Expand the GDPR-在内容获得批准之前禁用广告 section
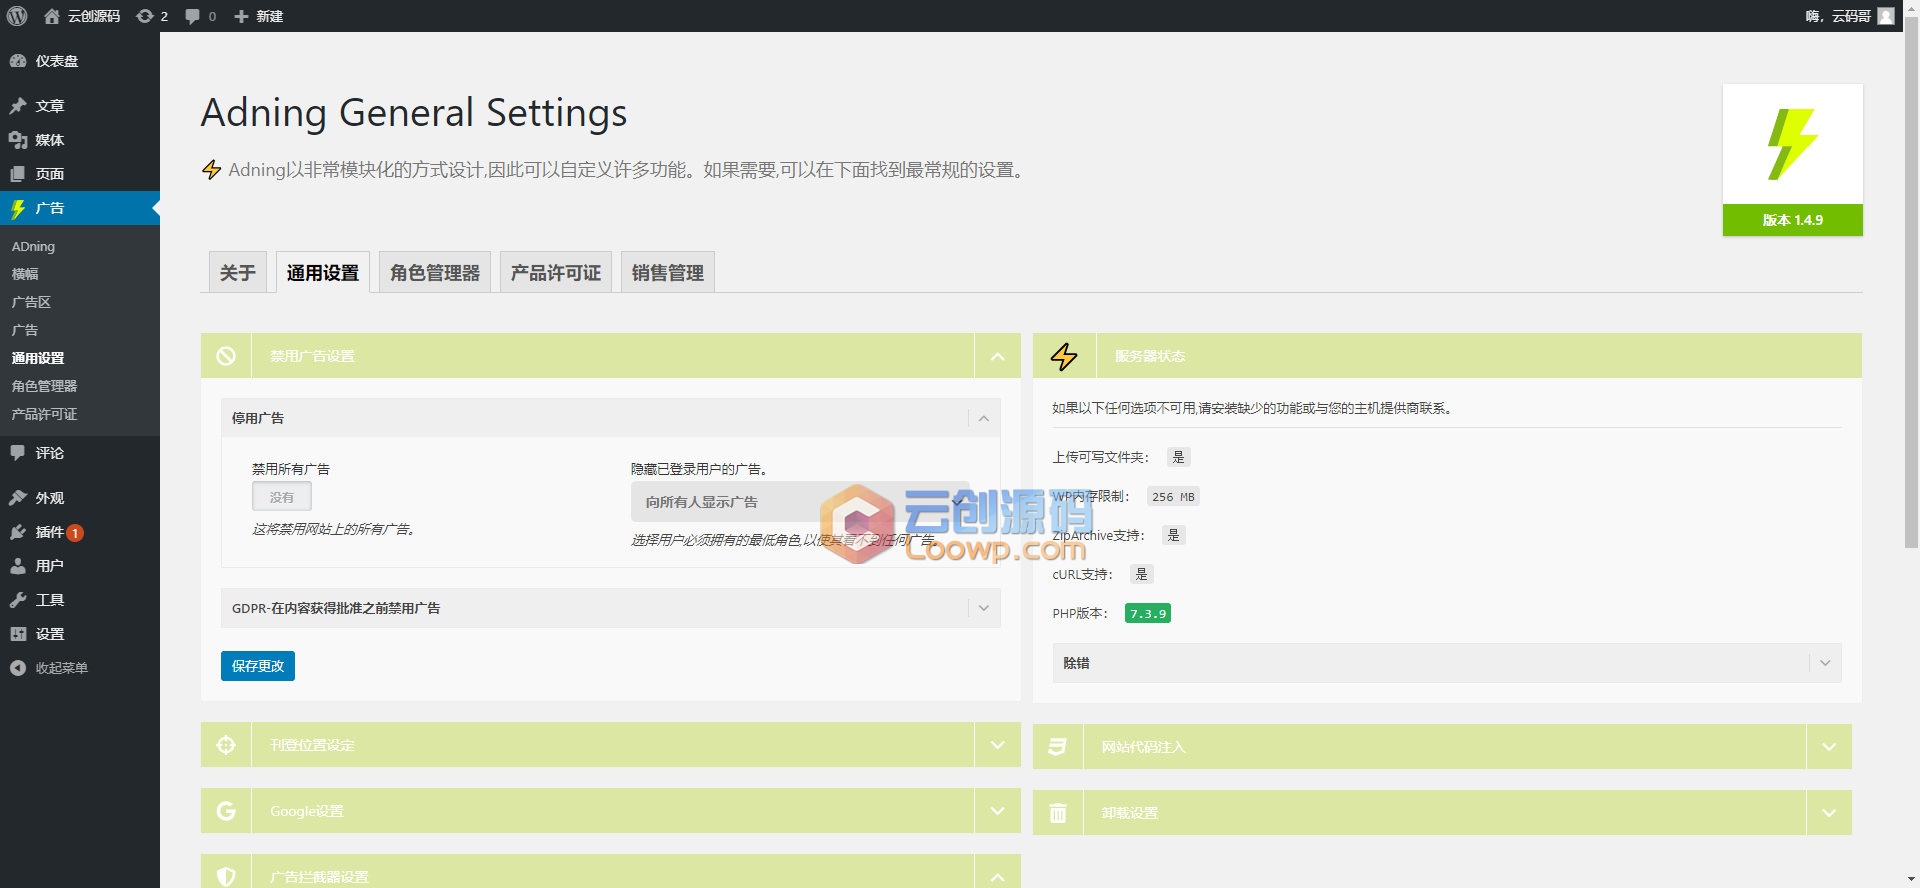Image resolution: width=1920 pixels, height=888 pixels. [x=984, y=608]
